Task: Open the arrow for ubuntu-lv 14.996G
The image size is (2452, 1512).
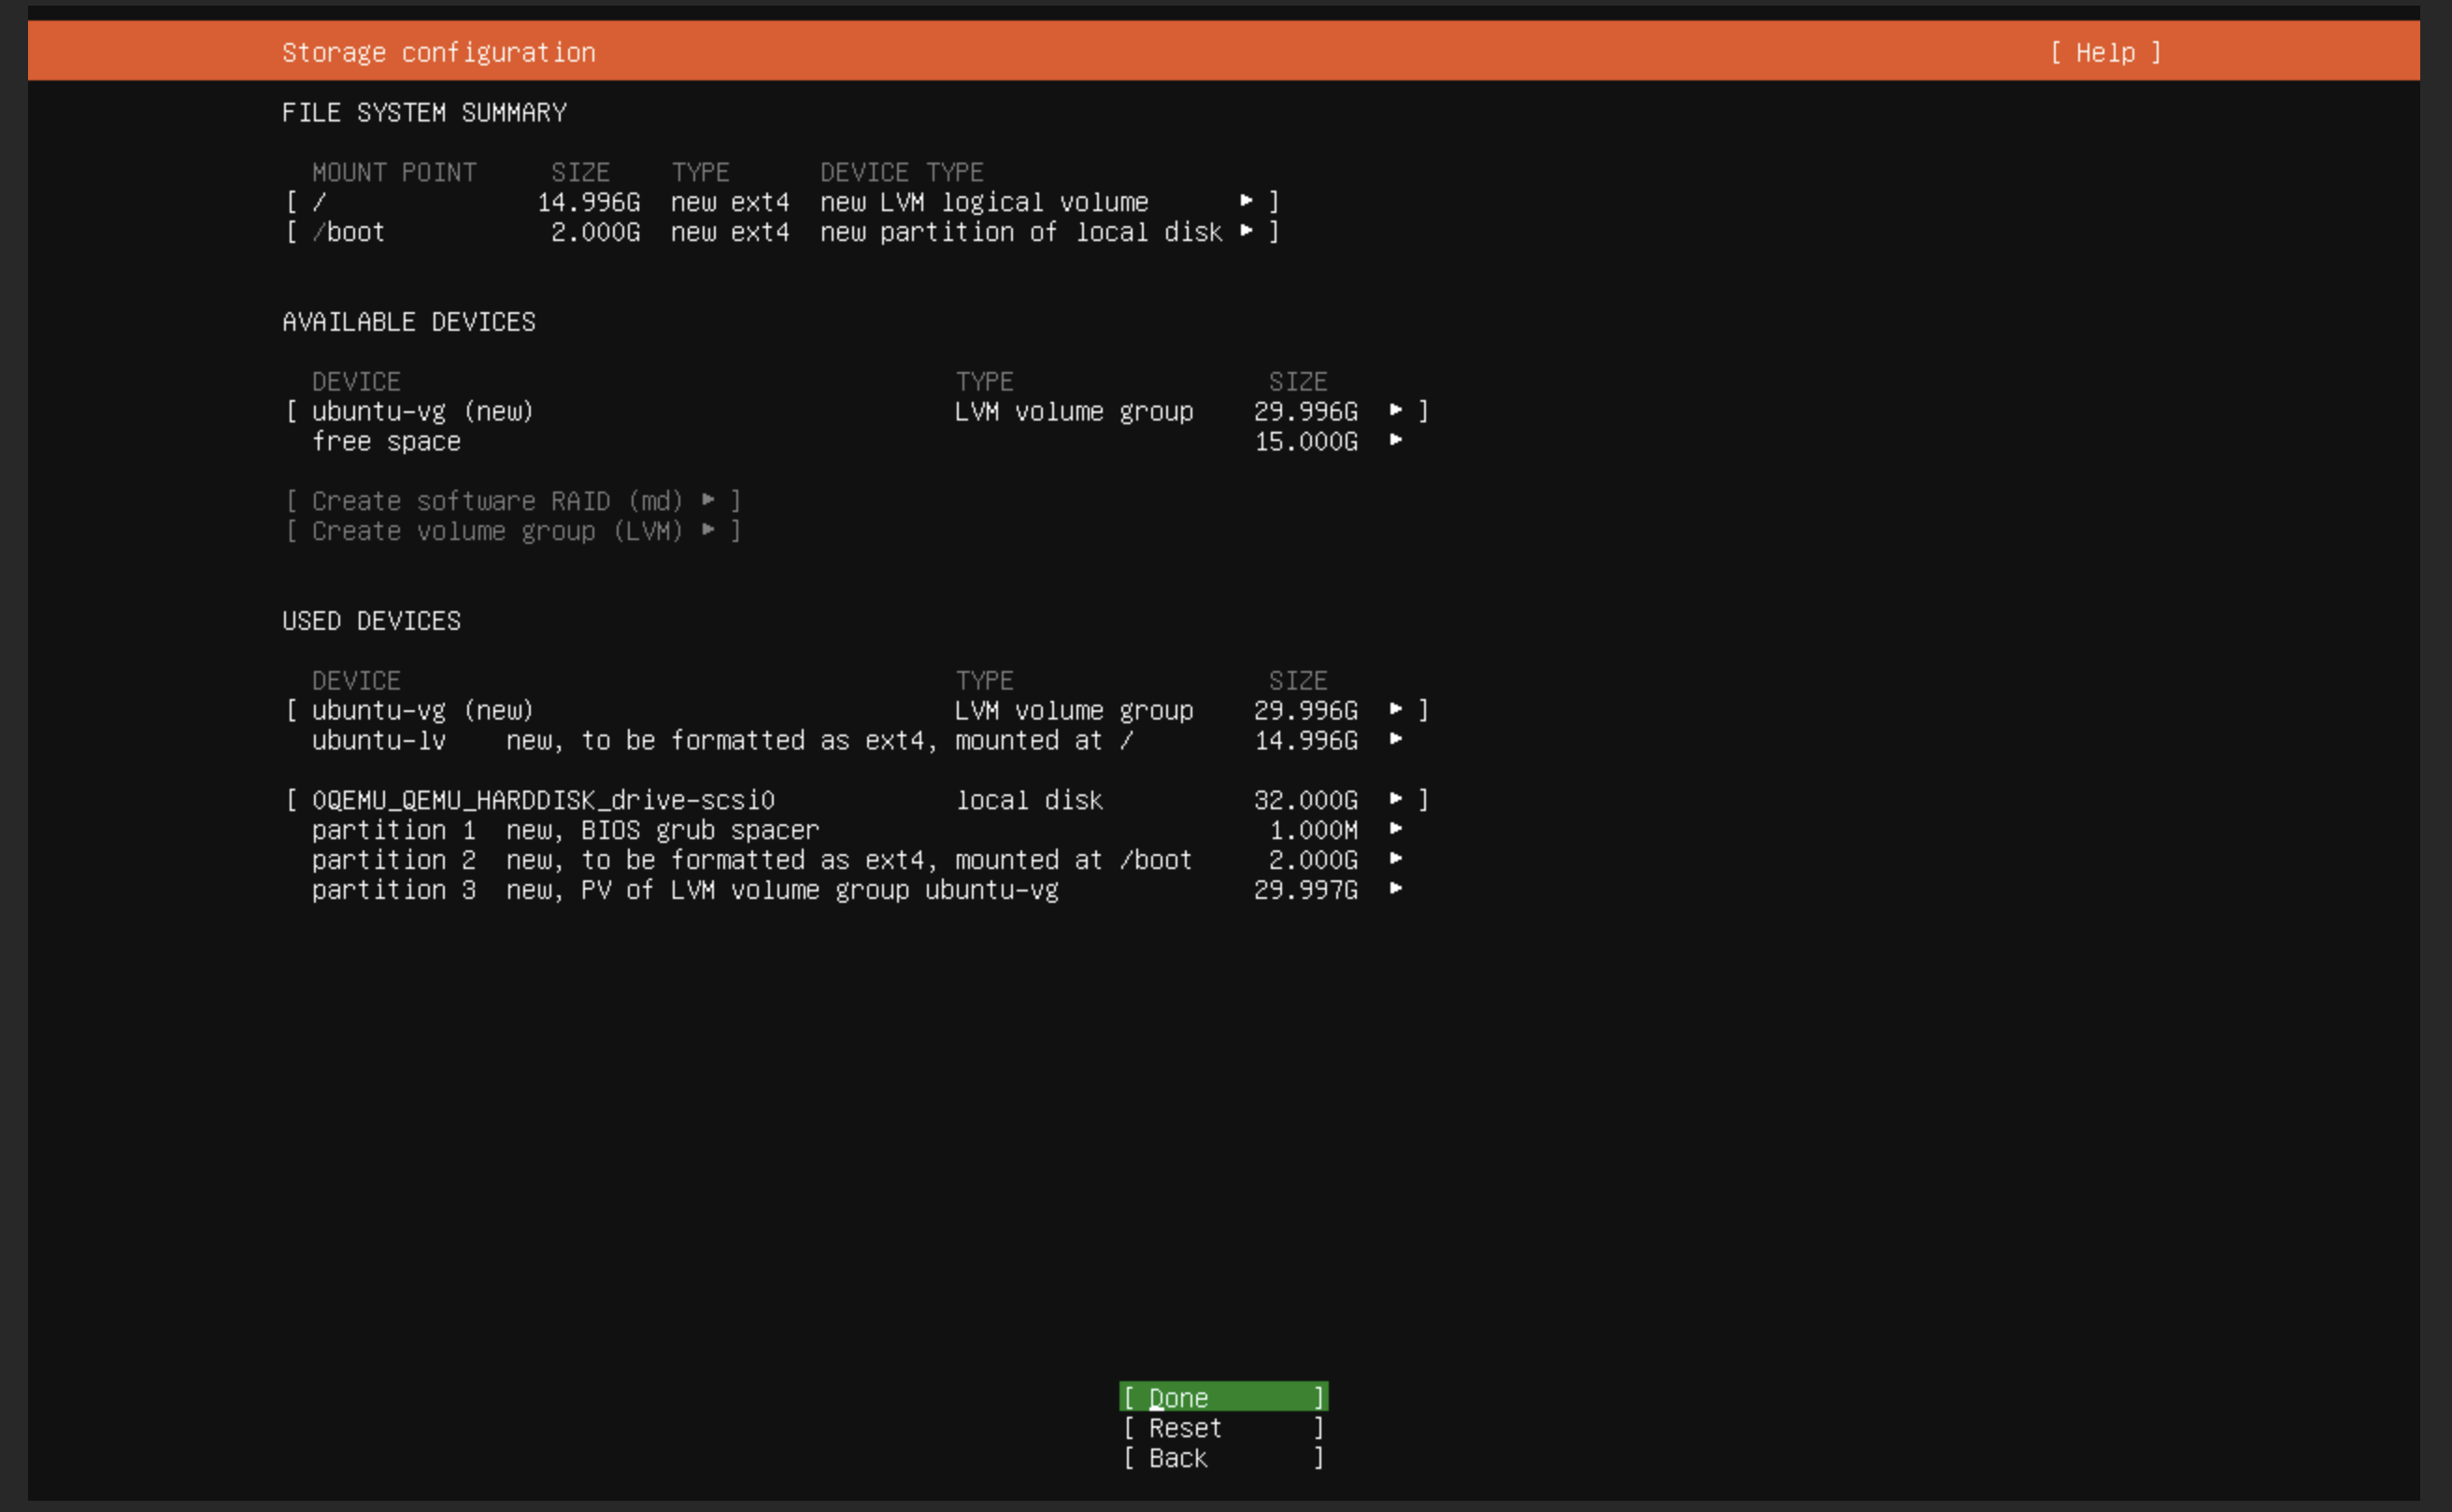Action: pyautogui.click(x=1396, y=739)
